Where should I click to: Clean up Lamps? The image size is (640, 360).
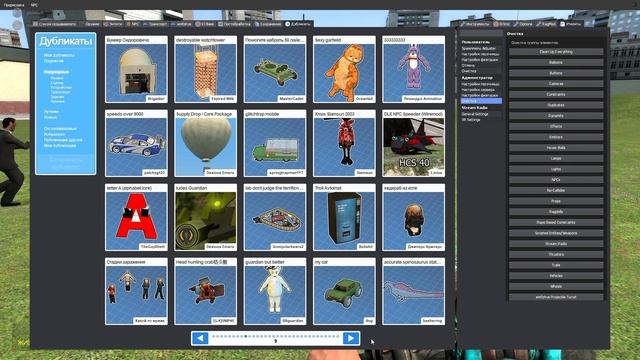click(556, 158)
